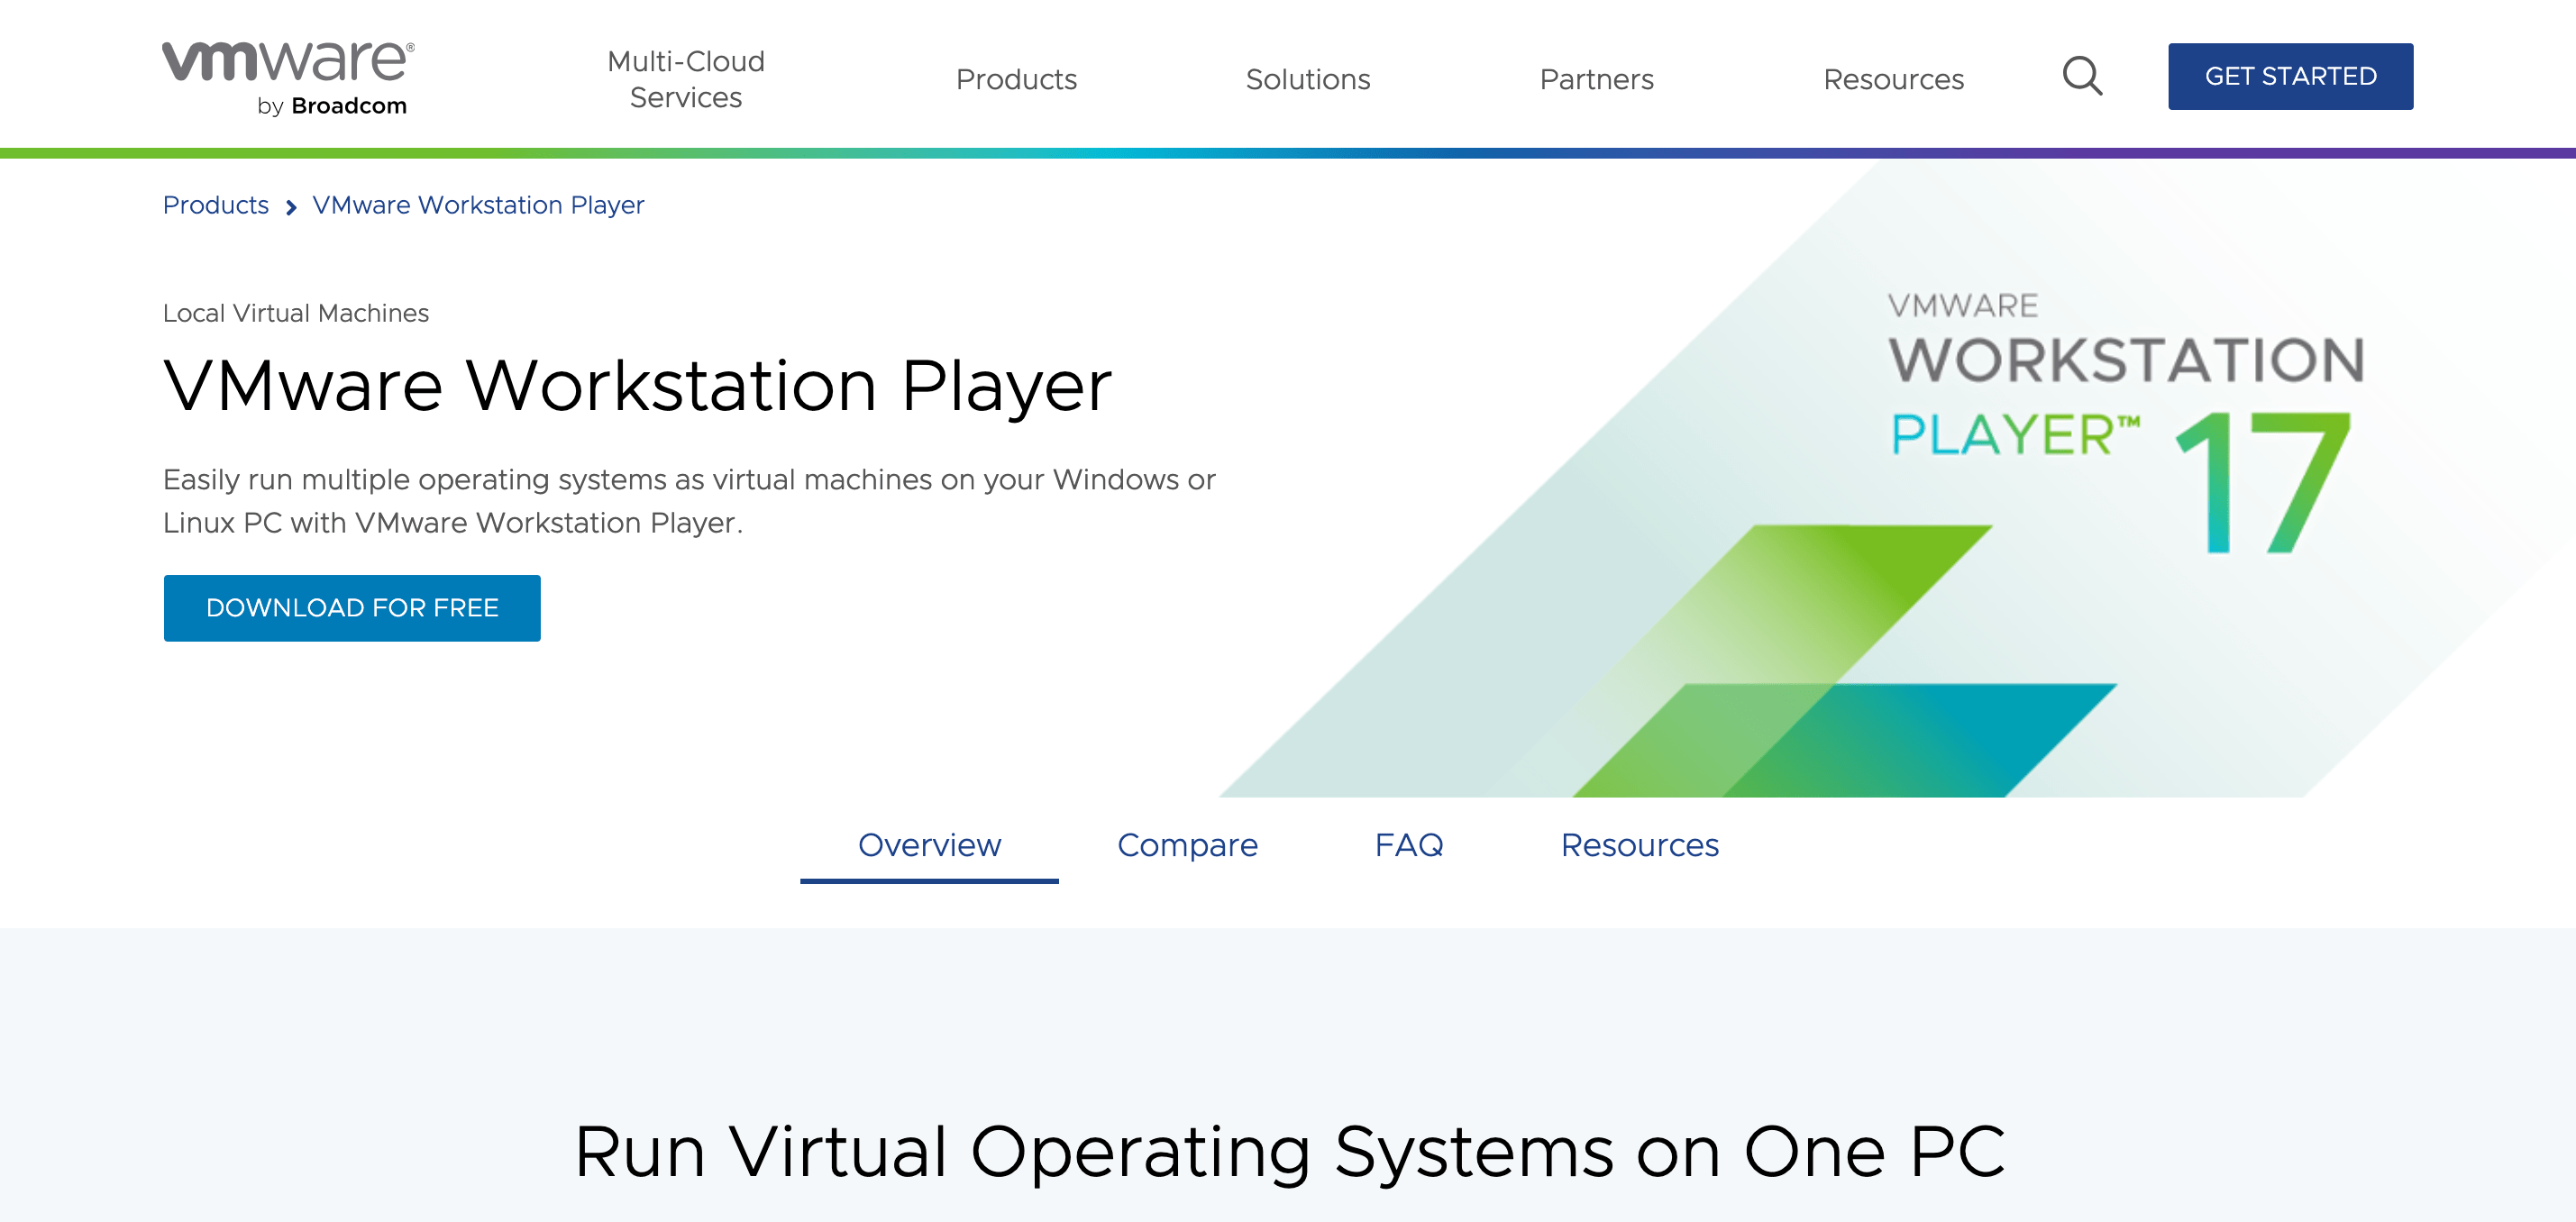Open the Solutions navigation menu
This screenshot has width=2576, height=1222.
[x=1307, y=79]
